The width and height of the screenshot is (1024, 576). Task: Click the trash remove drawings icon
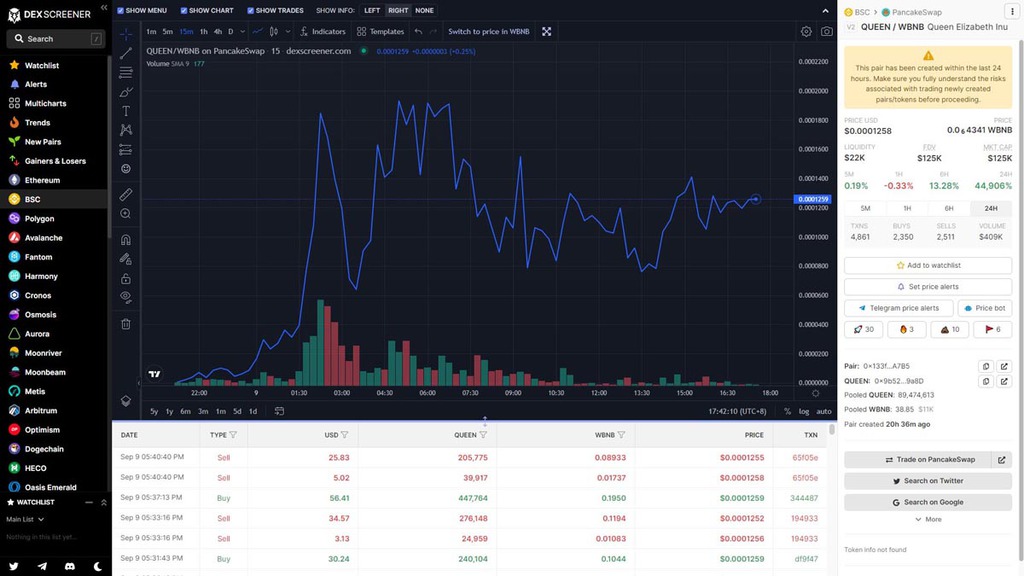[x=126, y=324]
